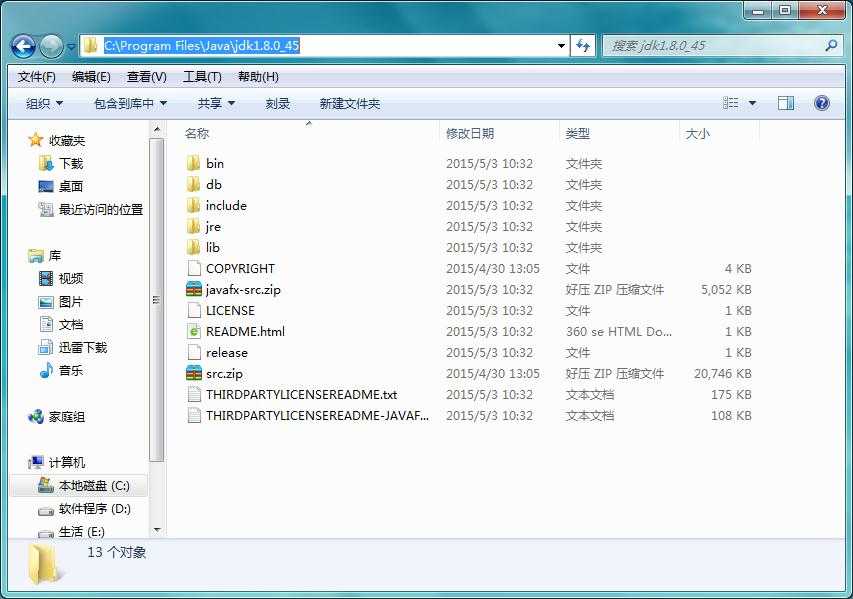Open recent pages dropdown arrow

coord(71,47)
